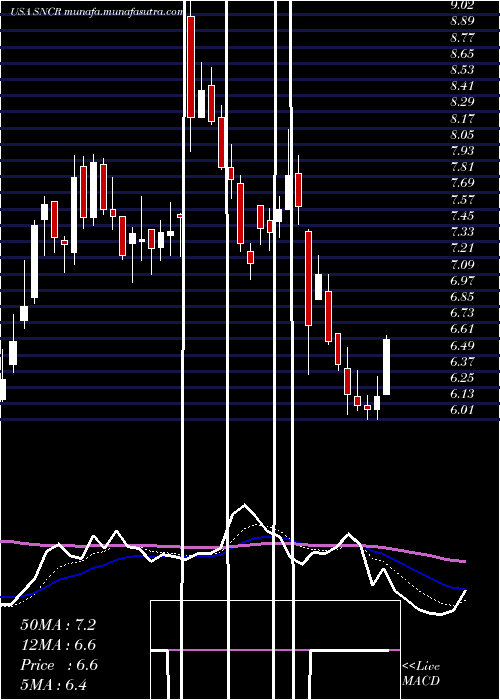Select the tallest red candlestick near 8.89
500x700 pixels.
pyautogui.click(x=191, y=67)
